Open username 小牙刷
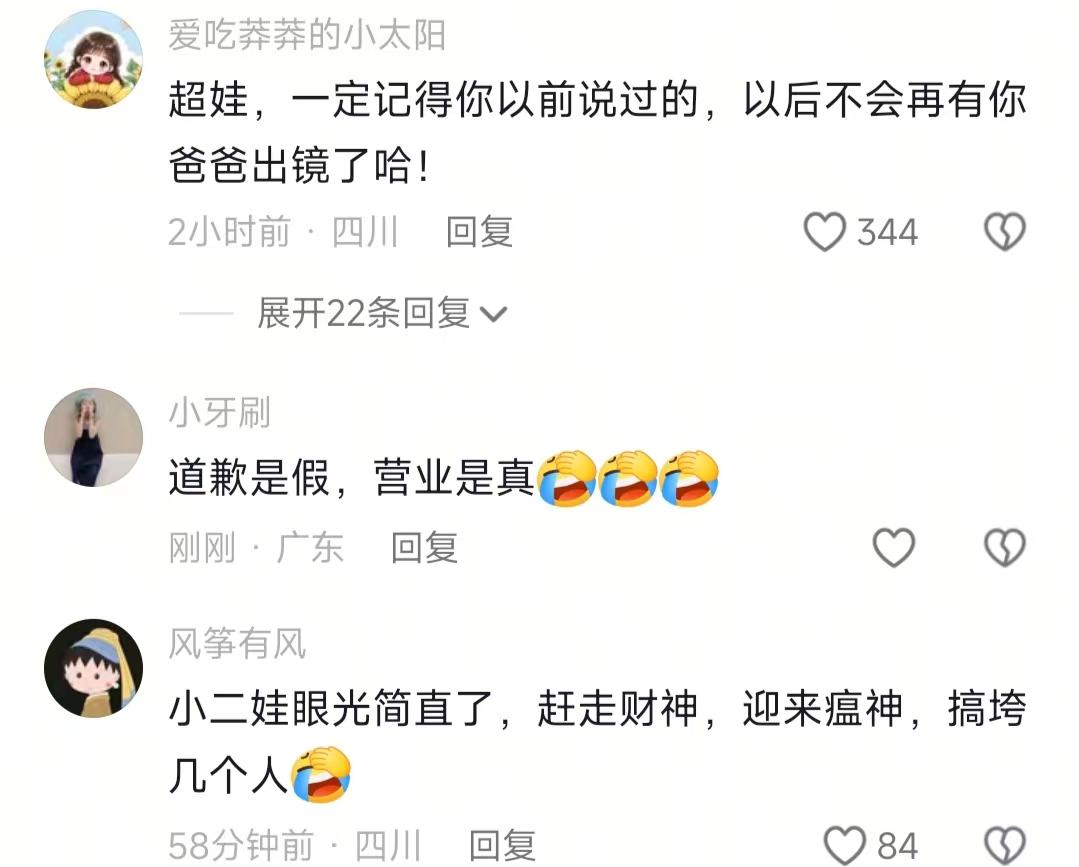The image size is (1079, 867). pyautogui.click(x=220, y=413)
